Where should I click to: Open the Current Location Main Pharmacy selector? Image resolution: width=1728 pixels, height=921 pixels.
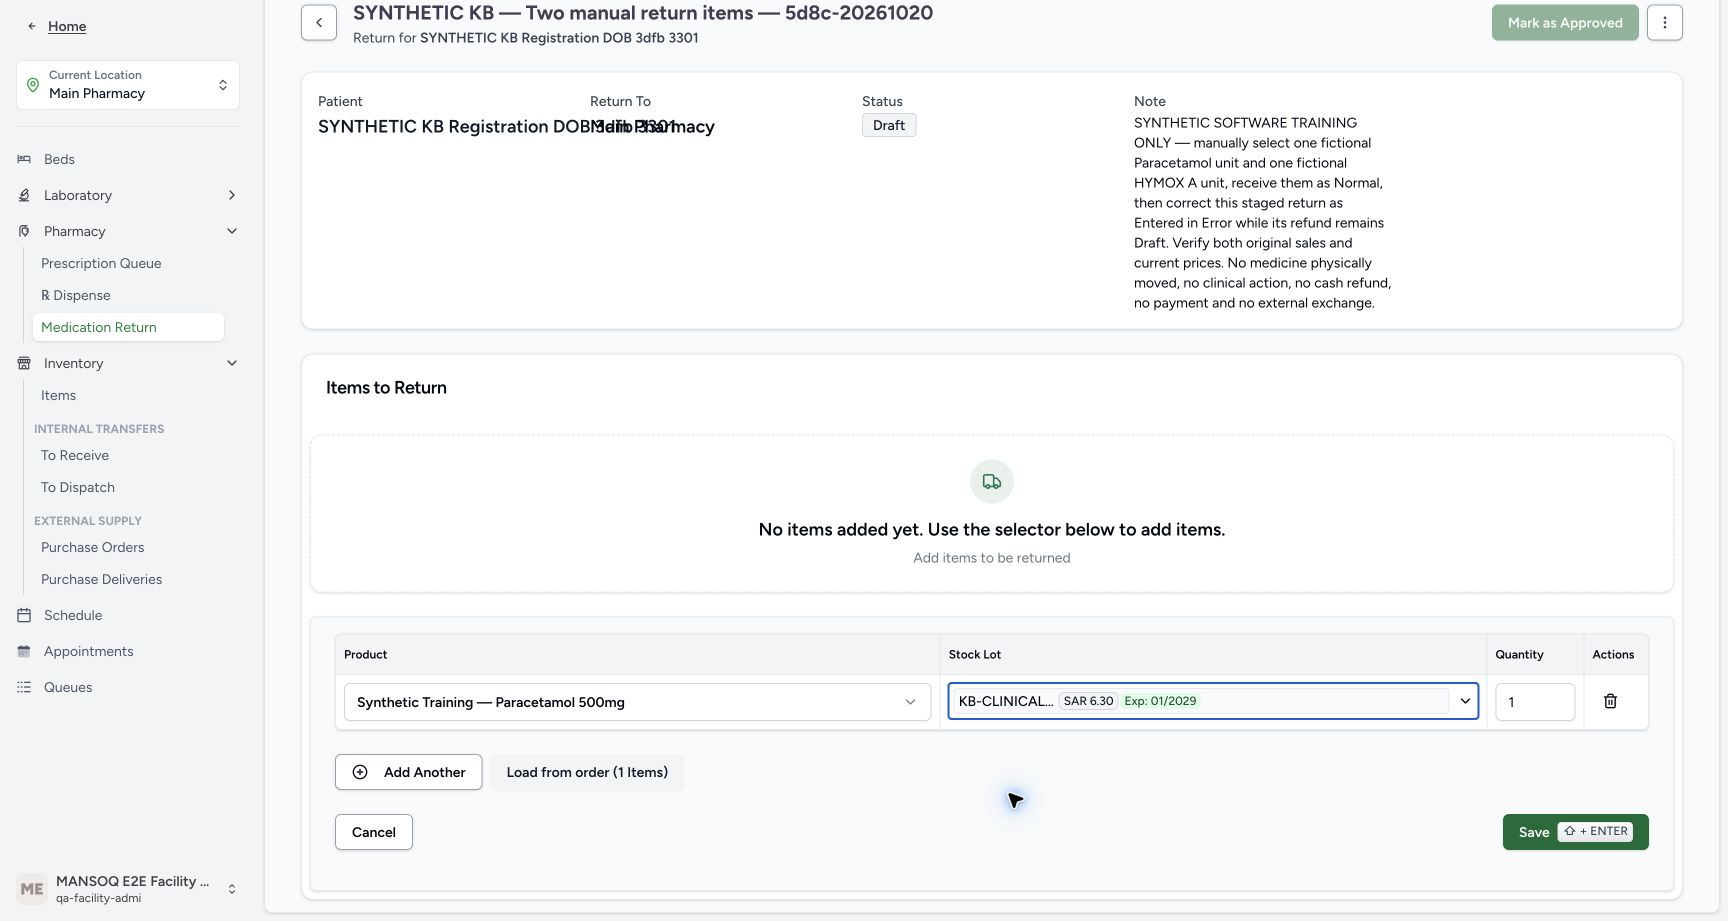[128, 85]
